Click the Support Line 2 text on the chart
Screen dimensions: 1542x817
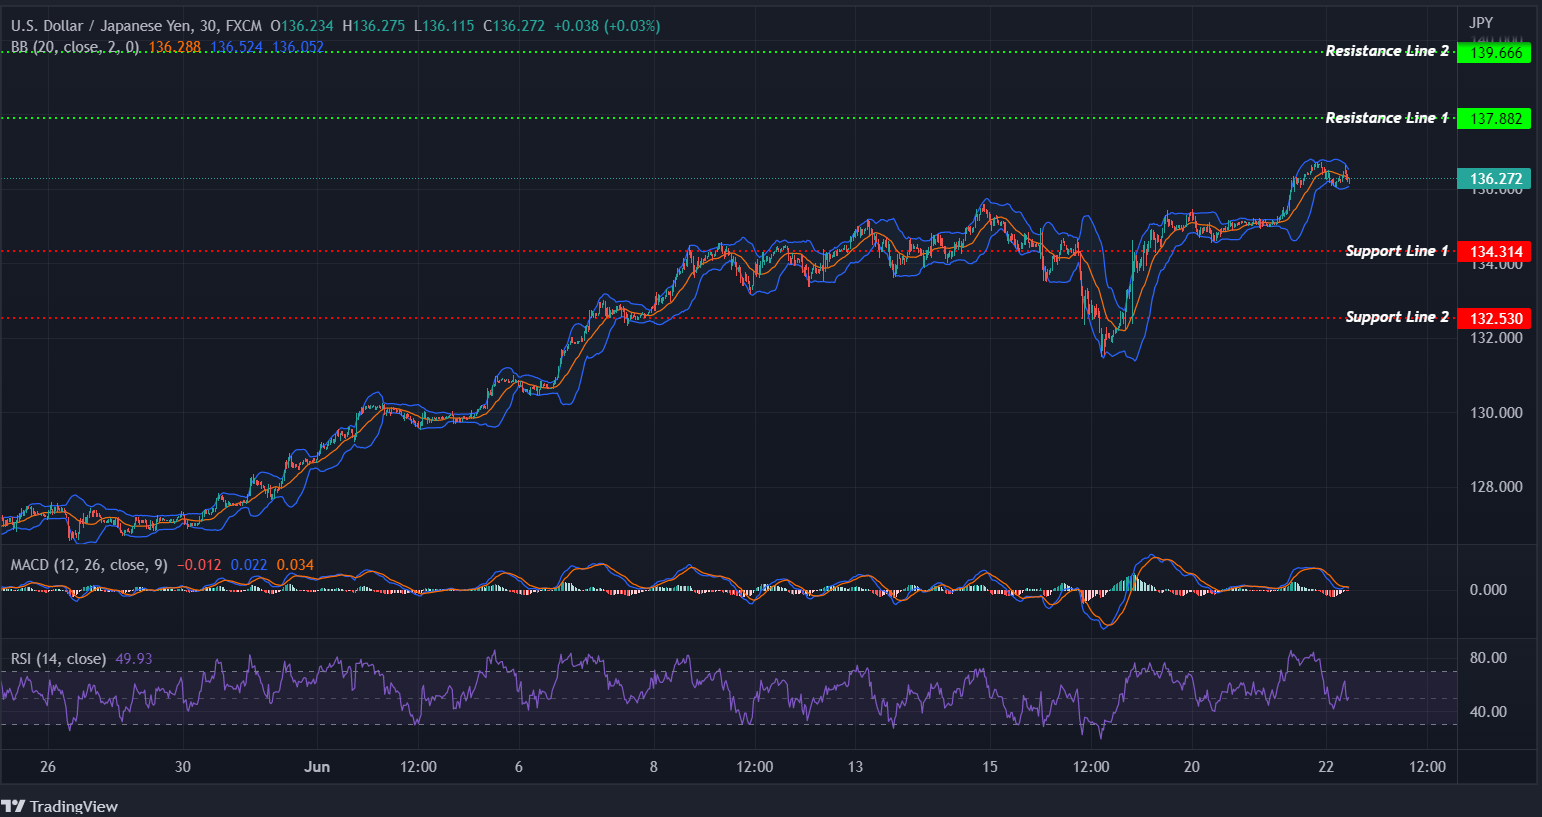pyautogui.click(x=1397, y=316)
